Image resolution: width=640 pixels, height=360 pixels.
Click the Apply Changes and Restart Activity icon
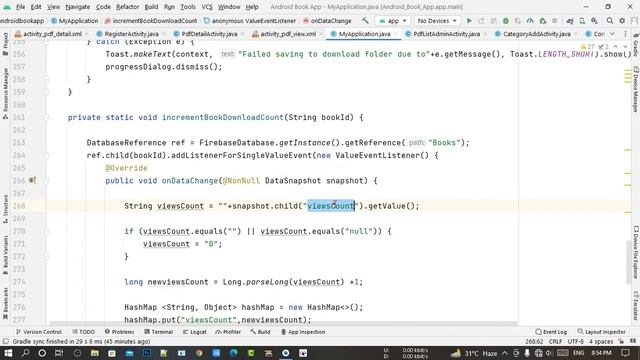tap(481, 20)
